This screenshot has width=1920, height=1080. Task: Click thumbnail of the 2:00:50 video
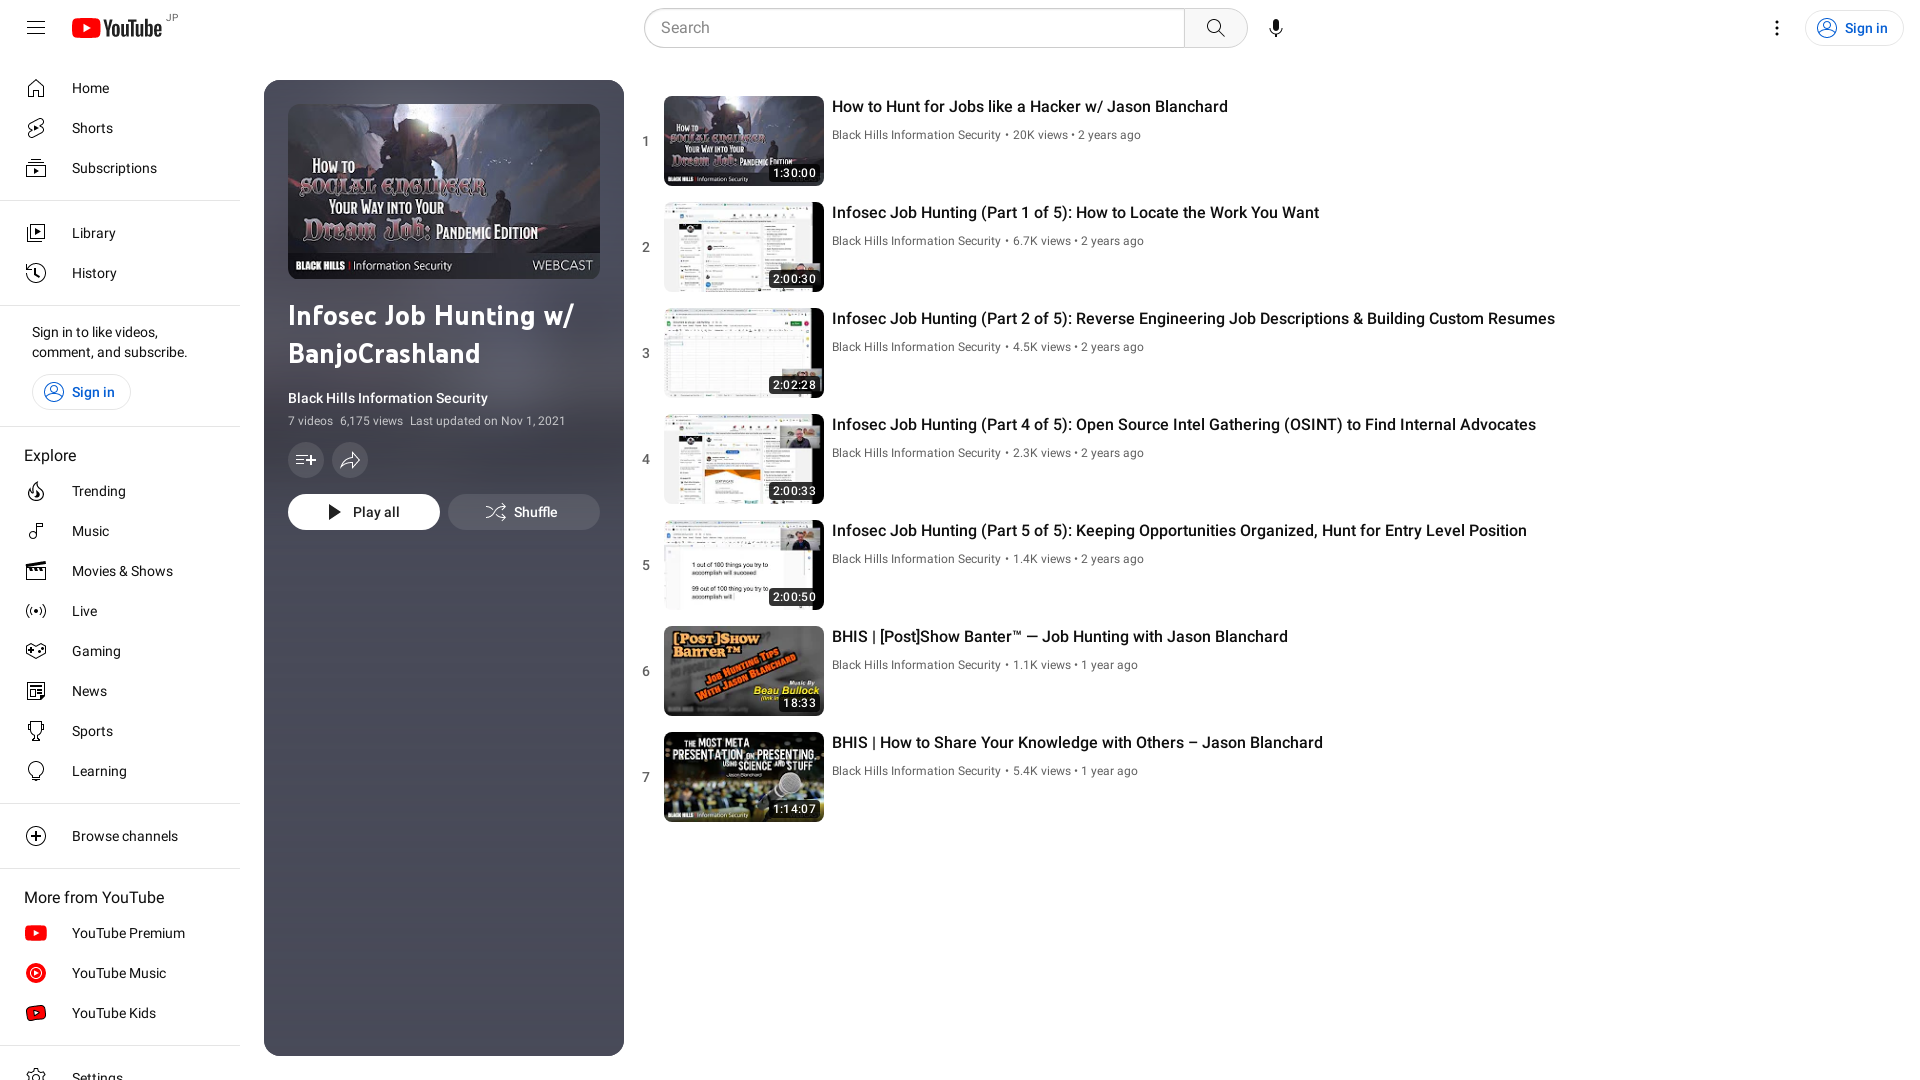[744, 565]
